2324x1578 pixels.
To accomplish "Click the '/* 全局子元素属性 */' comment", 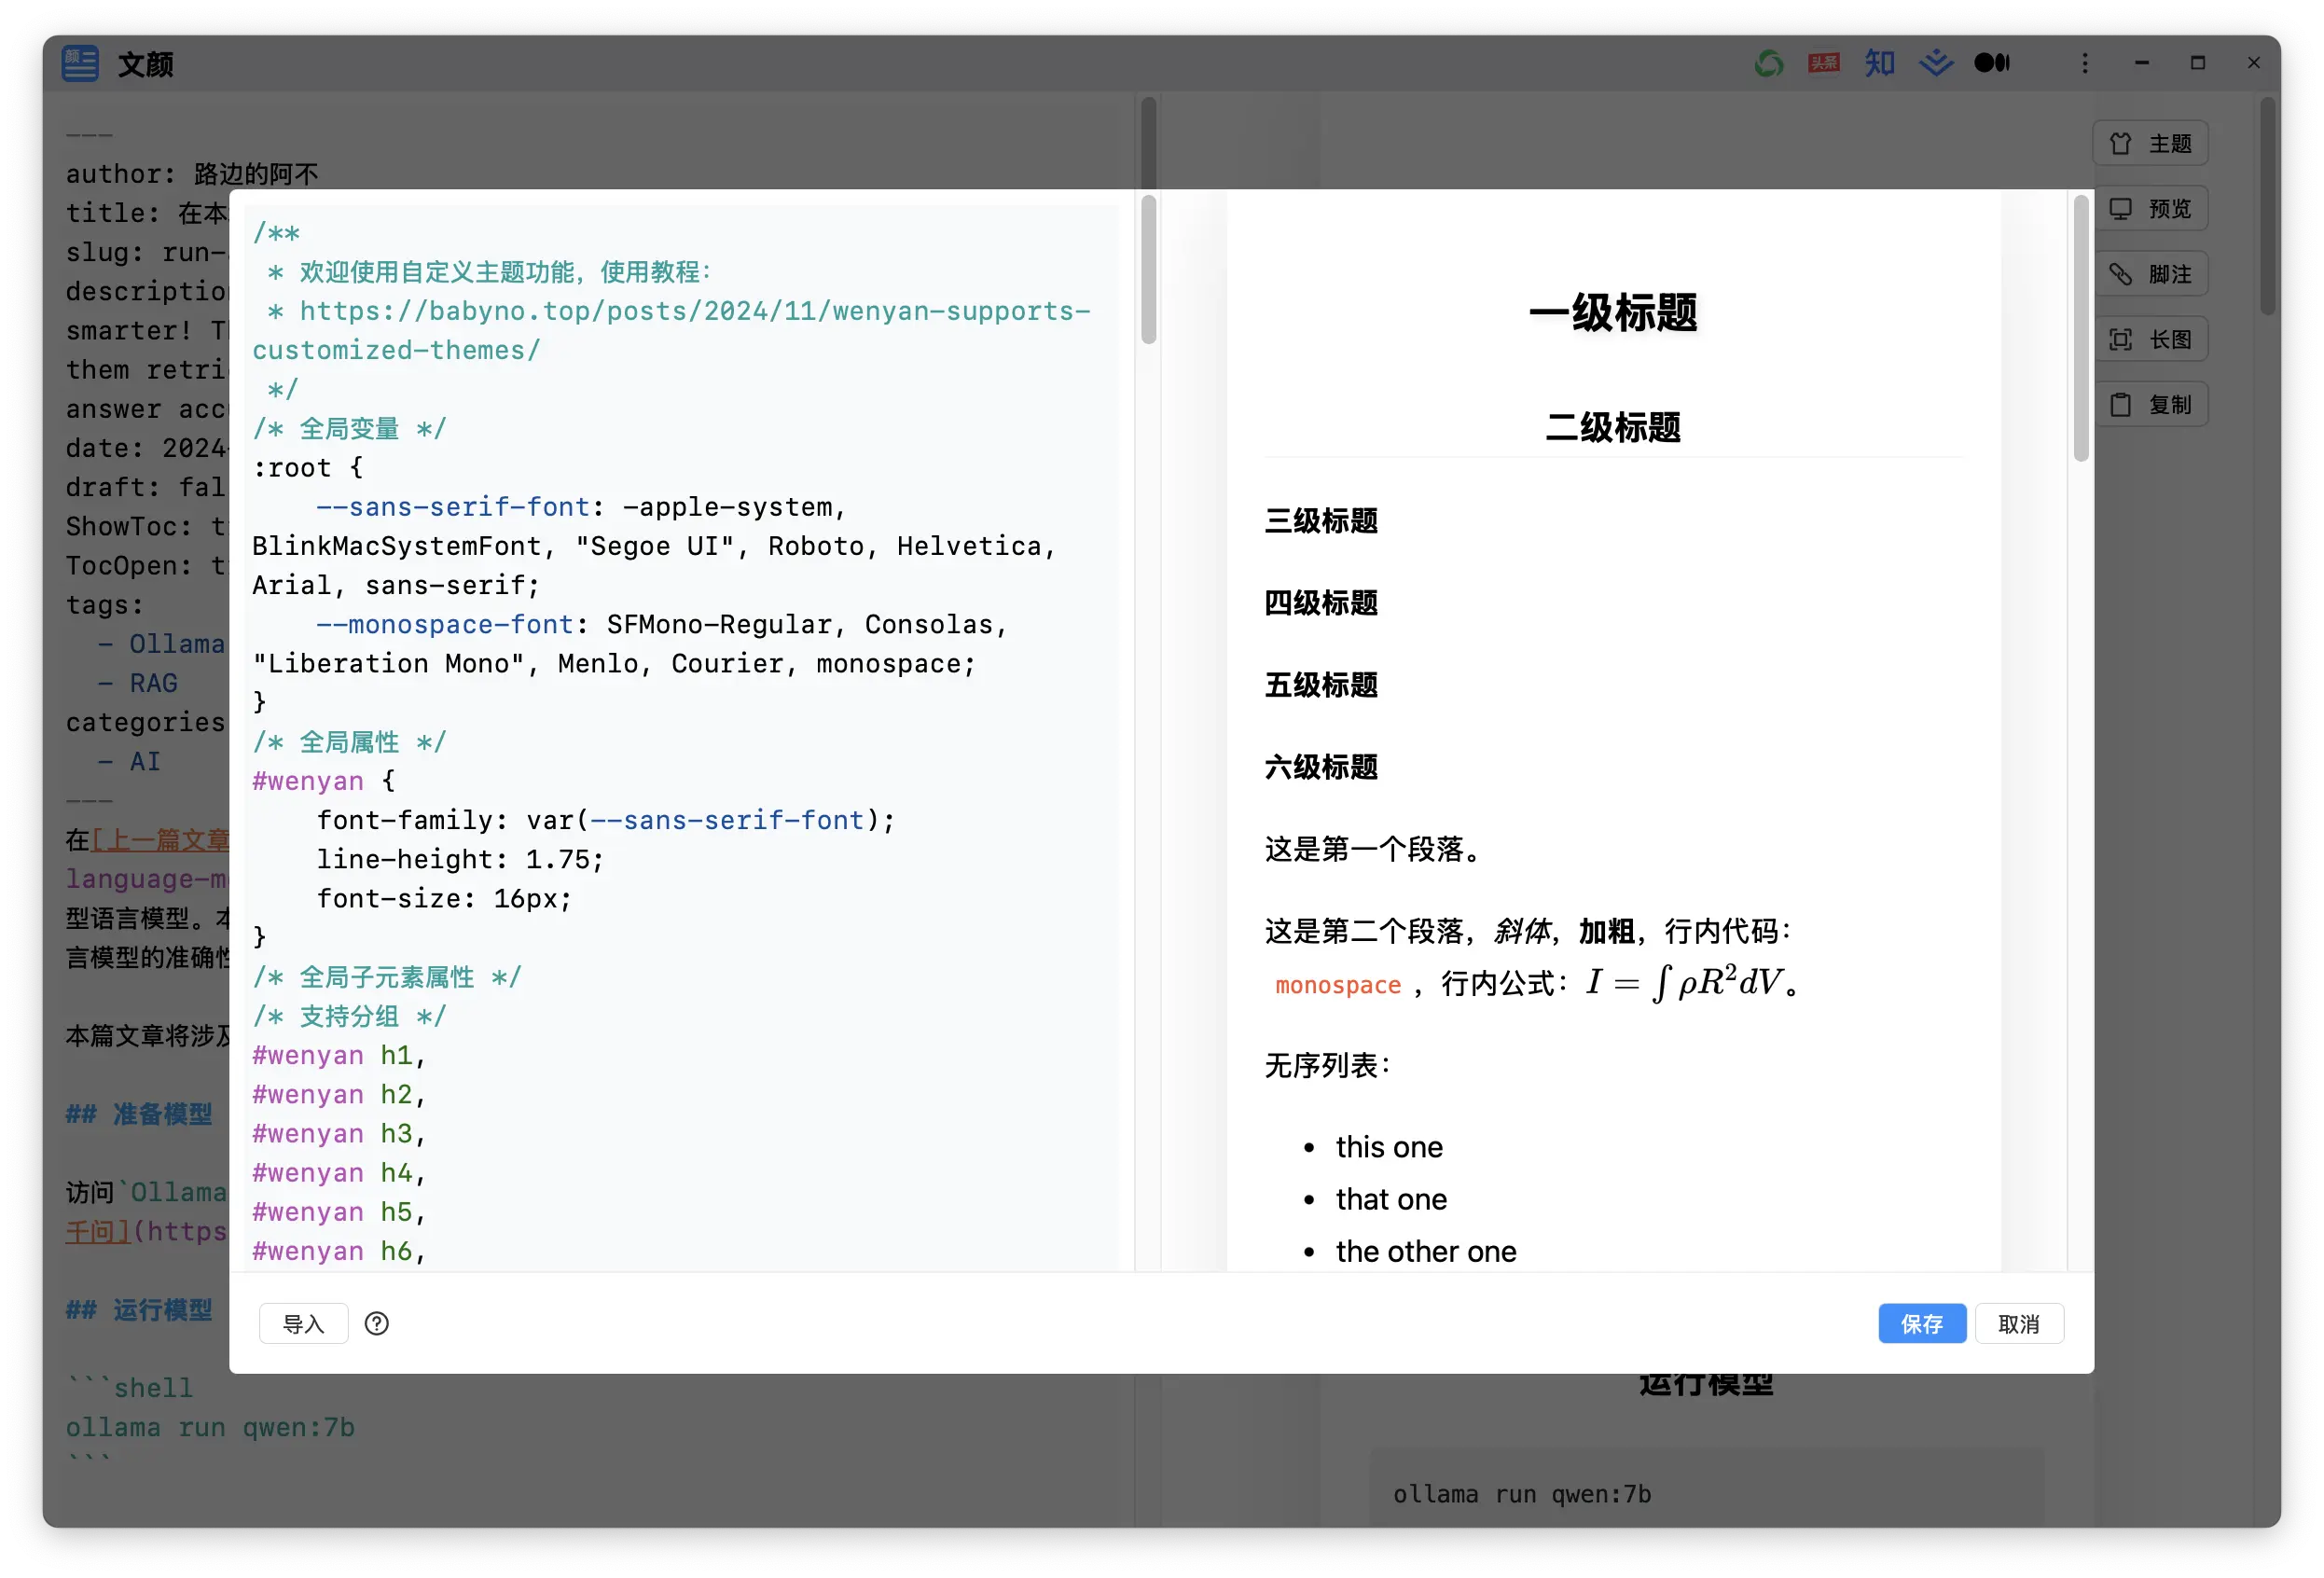I will coord(387,977).
